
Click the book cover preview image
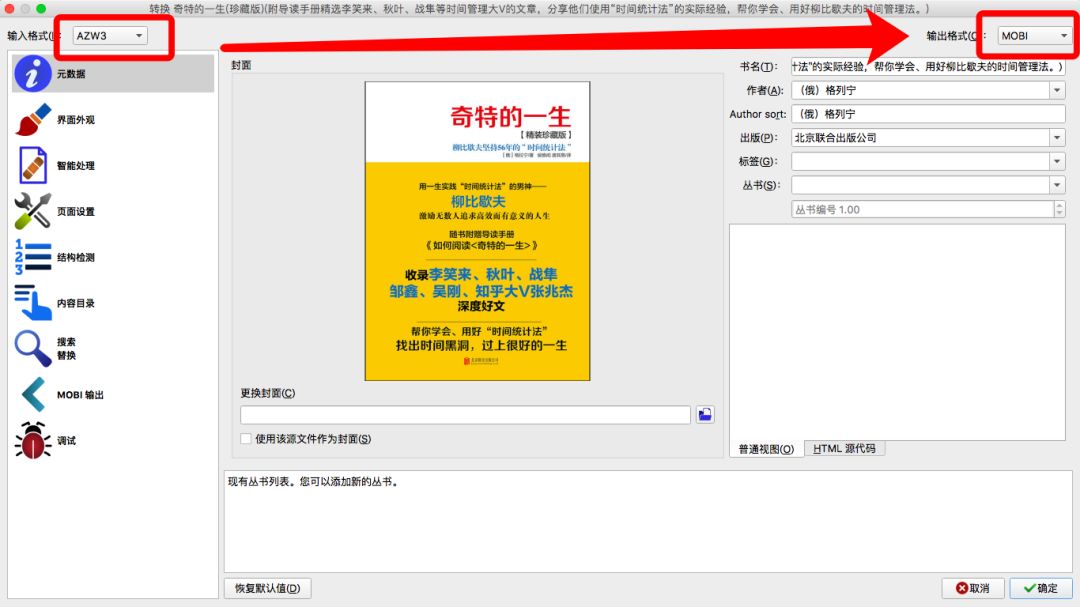(477, 231)
